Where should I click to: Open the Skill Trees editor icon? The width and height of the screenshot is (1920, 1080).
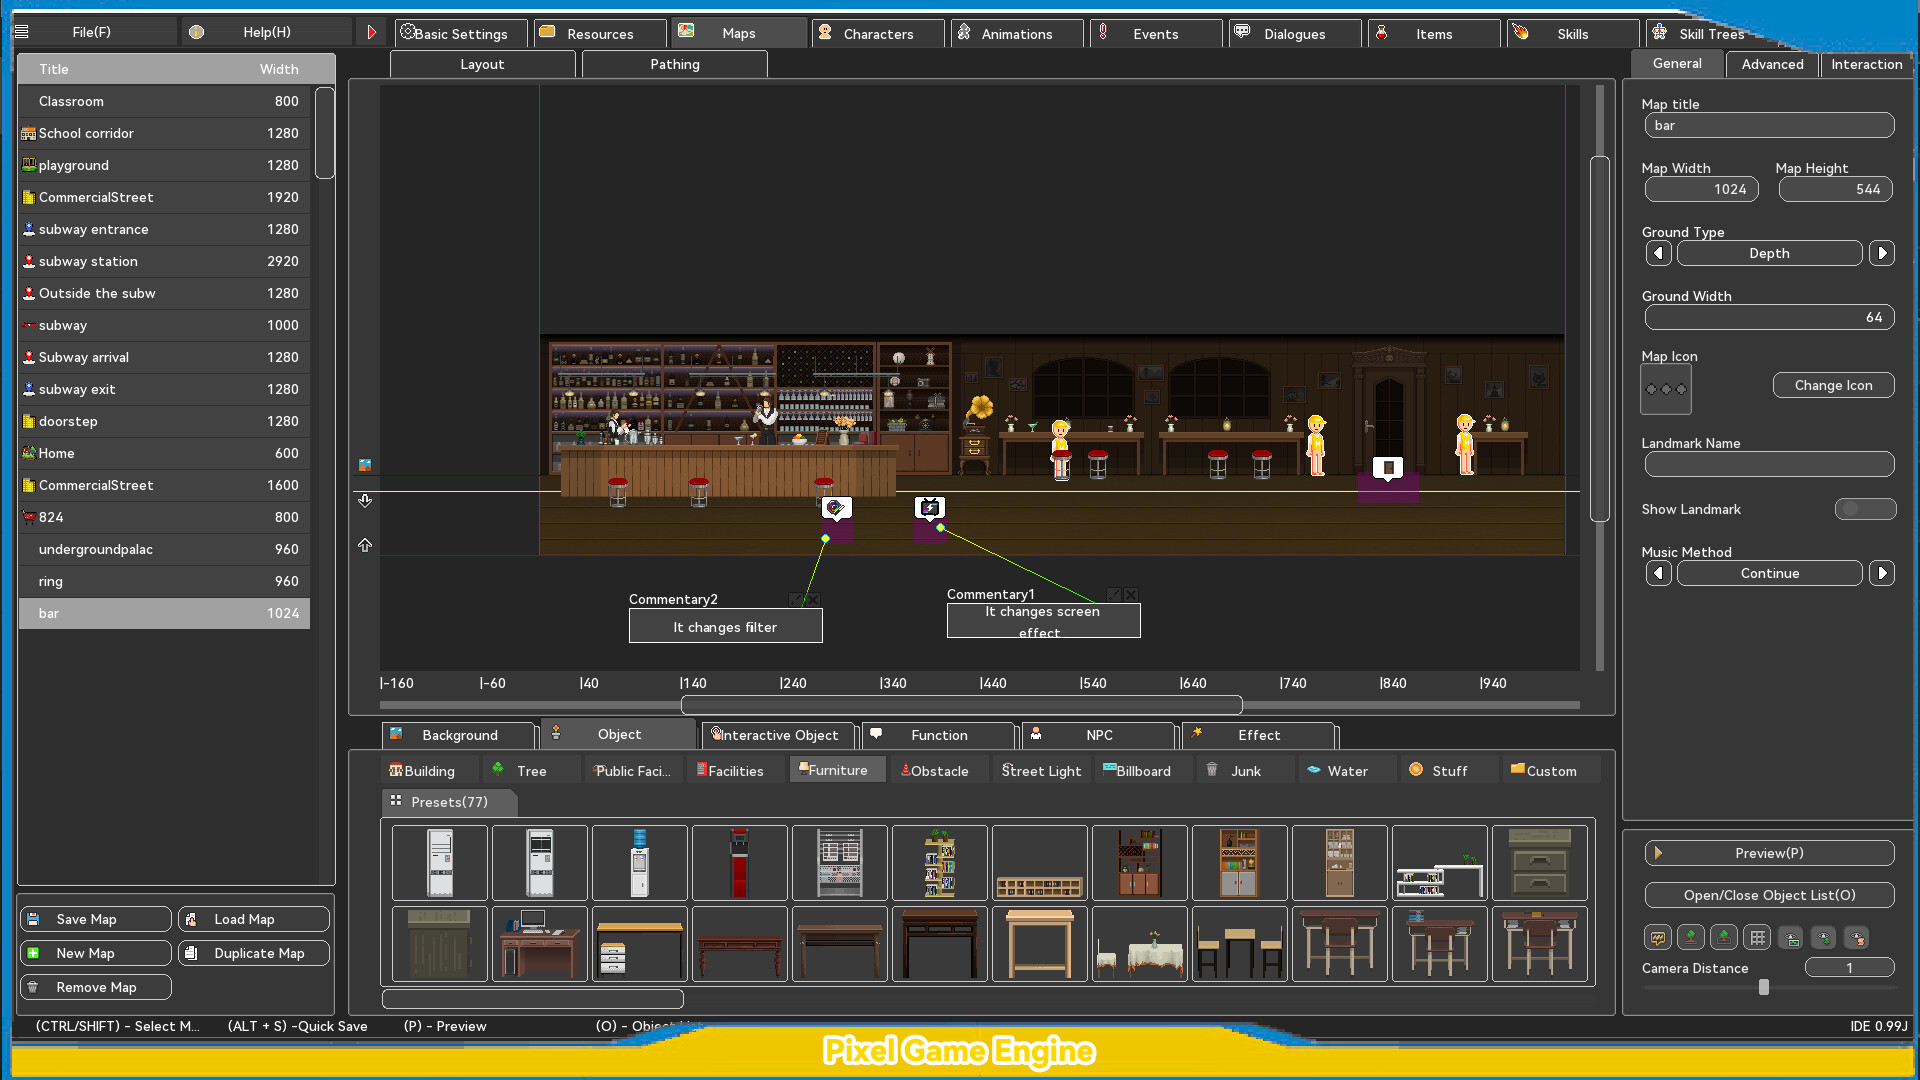(1659, 32)
